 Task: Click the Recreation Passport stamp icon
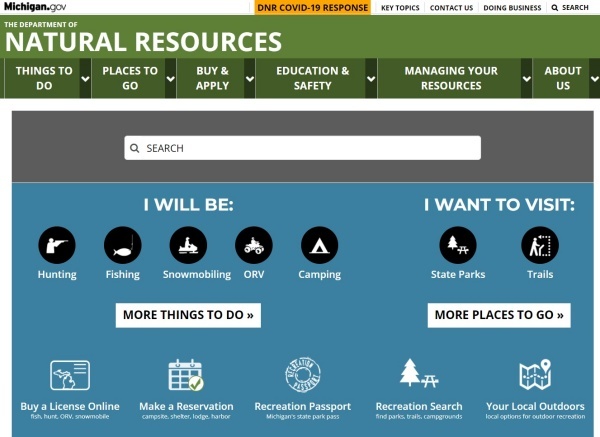[x=302, y=376]
